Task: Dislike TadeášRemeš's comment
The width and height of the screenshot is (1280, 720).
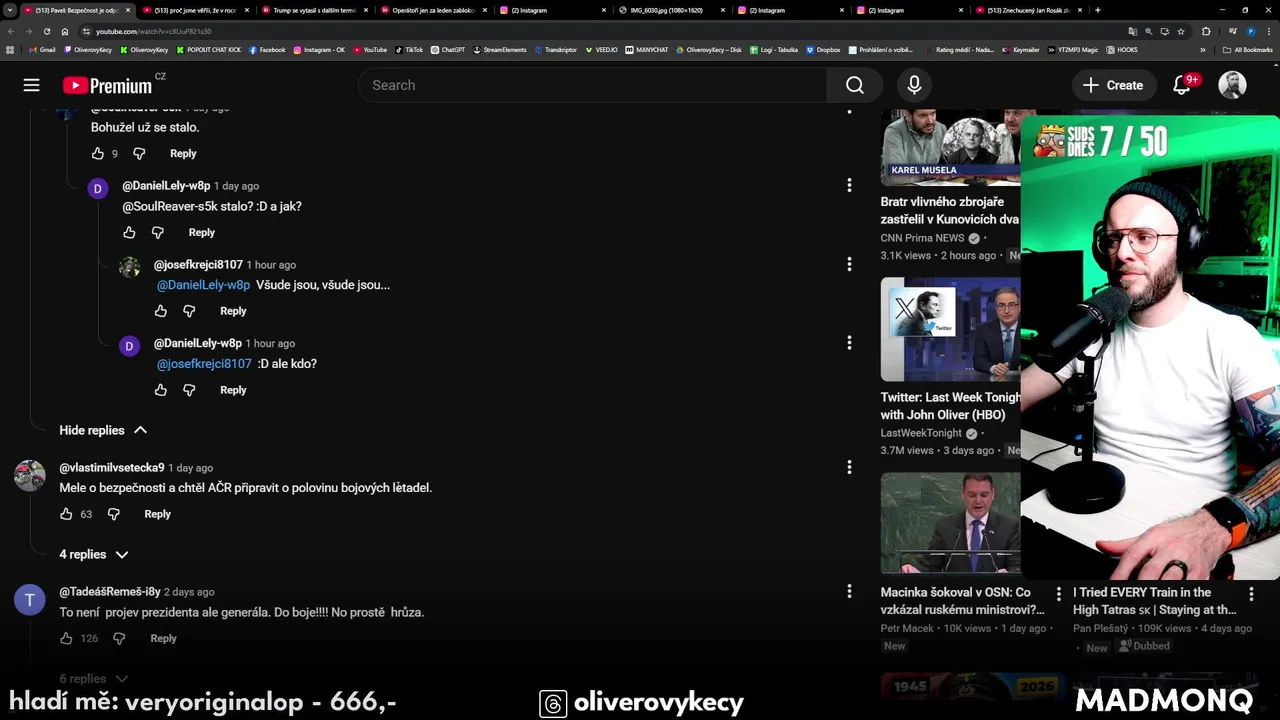Action: (x=119, y=638)
